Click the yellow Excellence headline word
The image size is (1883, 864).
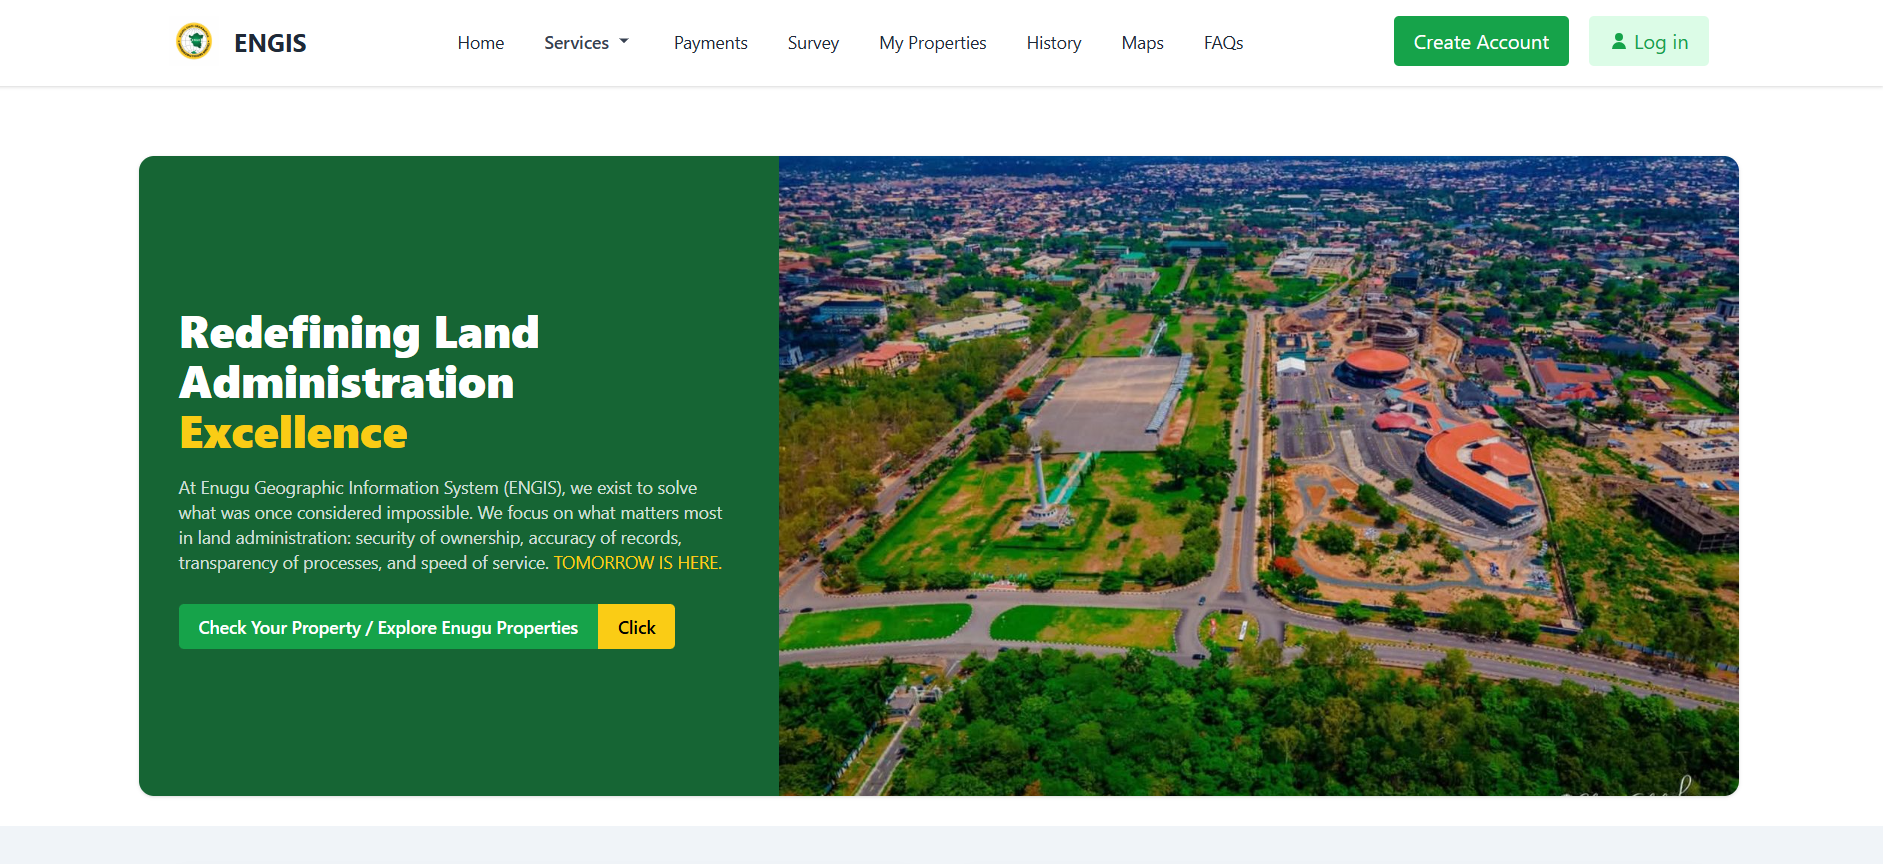tap(293, 433)
